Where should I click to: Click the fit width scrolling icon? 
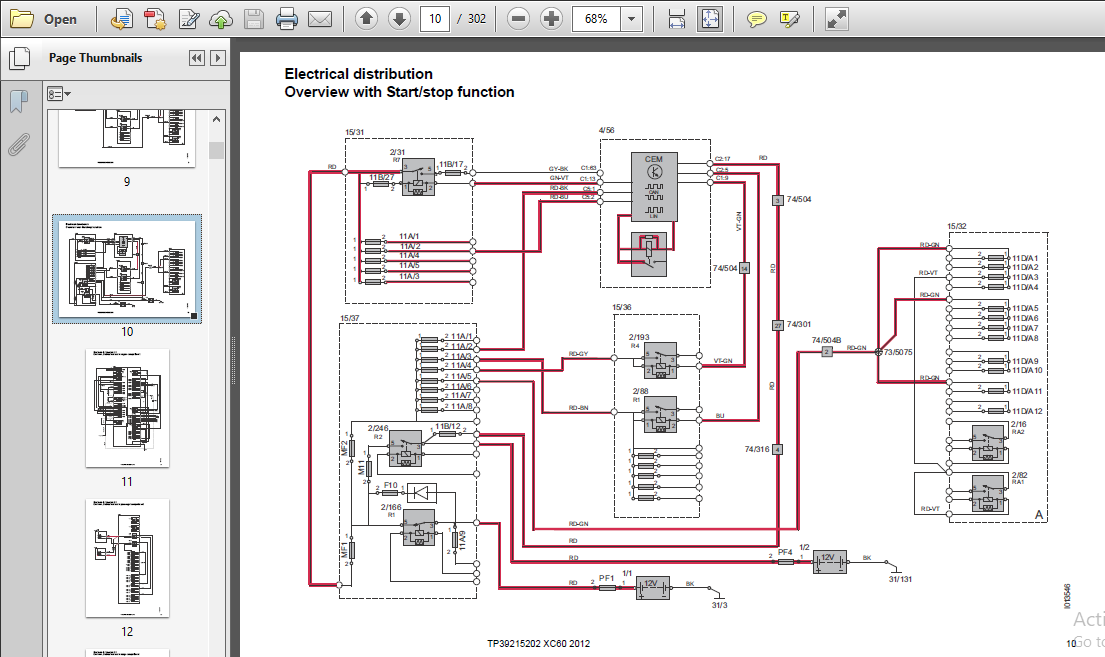(x=677, y=19)
